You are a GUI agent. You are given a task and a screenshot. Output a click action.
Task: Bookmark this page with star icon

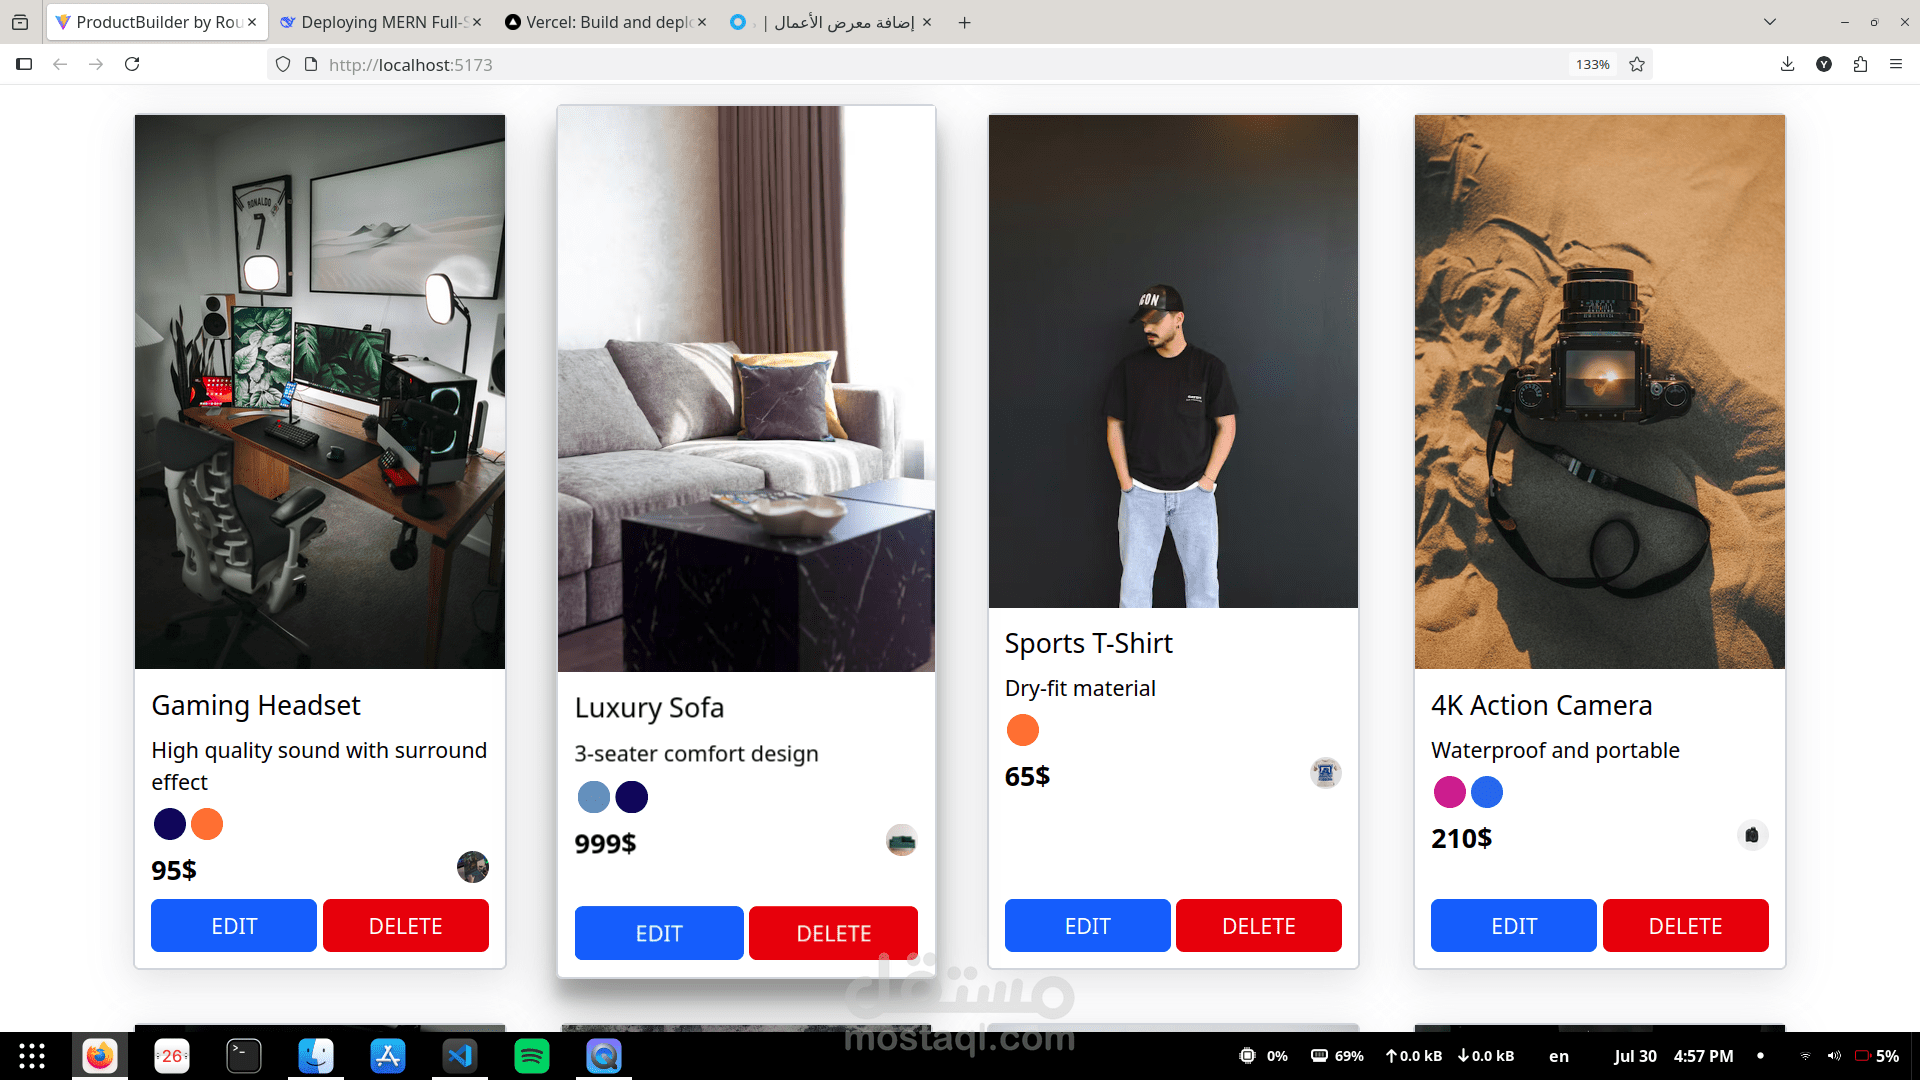coord(1637,64)
